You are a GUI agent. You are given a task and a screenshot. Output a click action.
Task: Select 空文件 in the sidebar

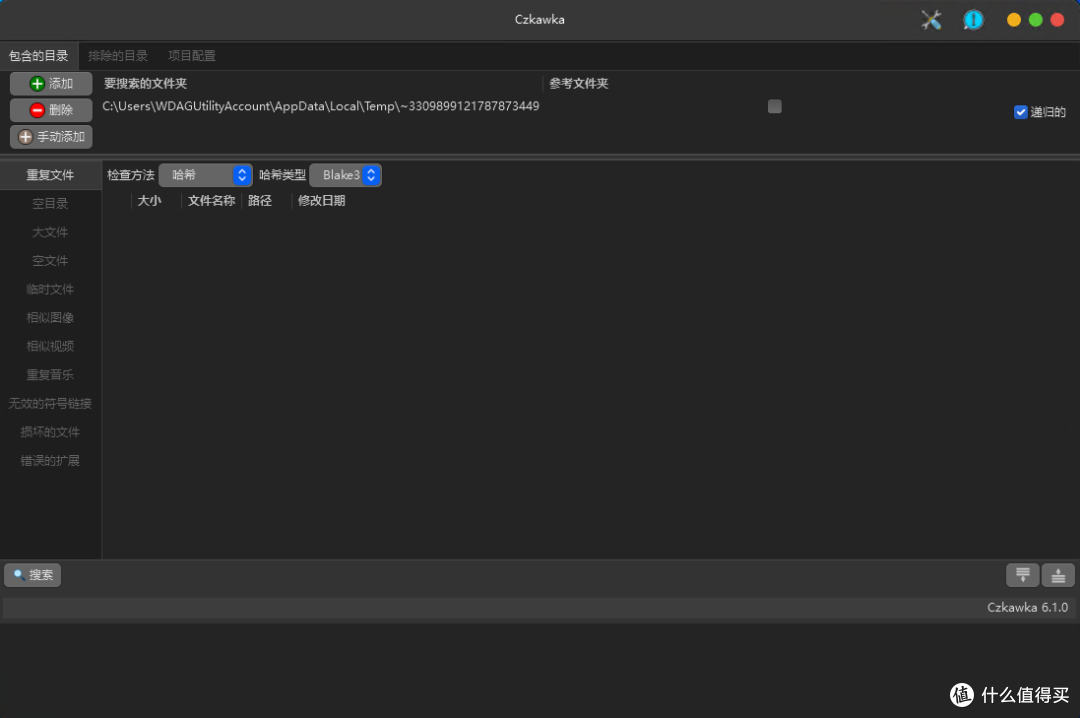coord(50,260)
